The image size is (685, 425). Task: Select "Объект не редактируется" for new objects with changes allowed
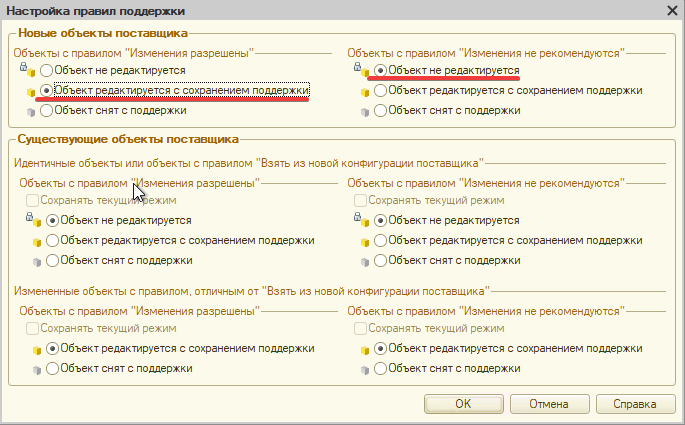tap(47, 71)
